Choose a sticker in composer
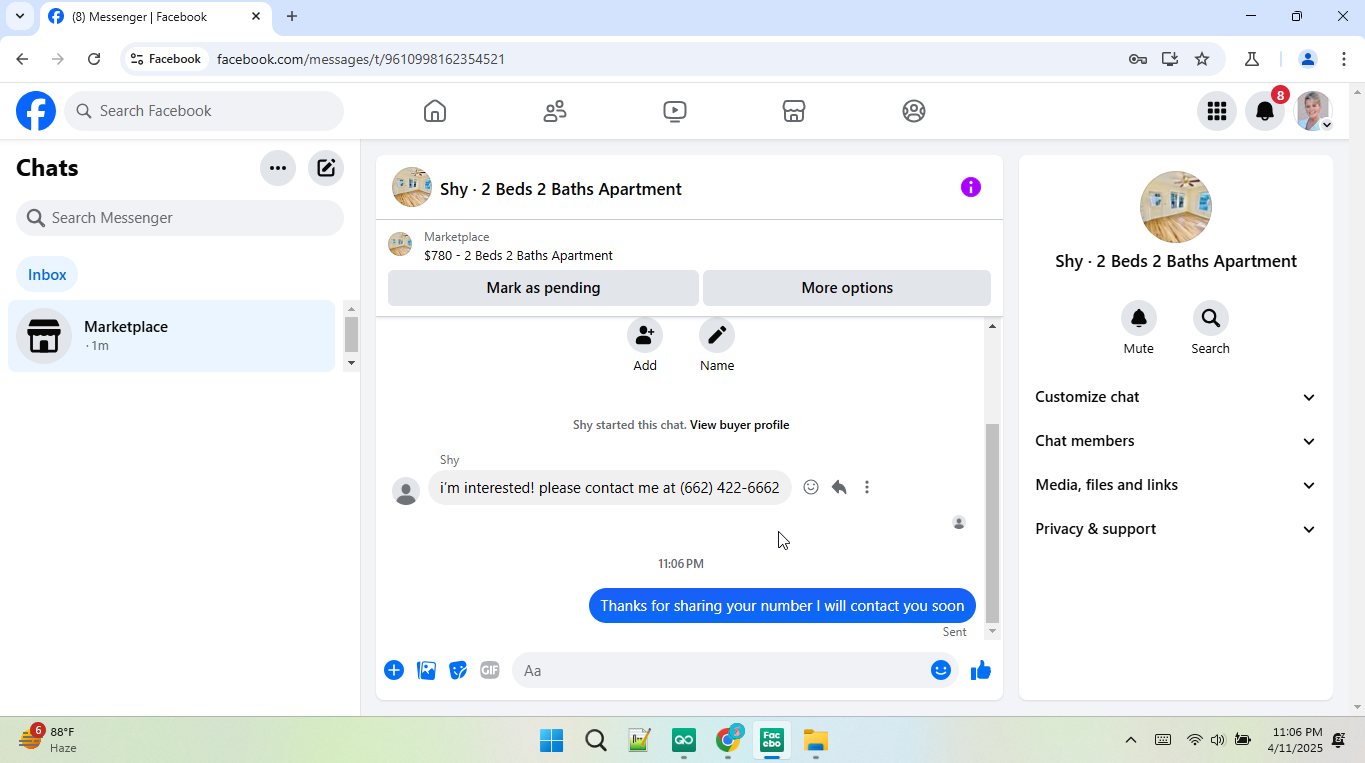Image resolution: width=1365 pixels, height=763 pixels. point(458,670)
